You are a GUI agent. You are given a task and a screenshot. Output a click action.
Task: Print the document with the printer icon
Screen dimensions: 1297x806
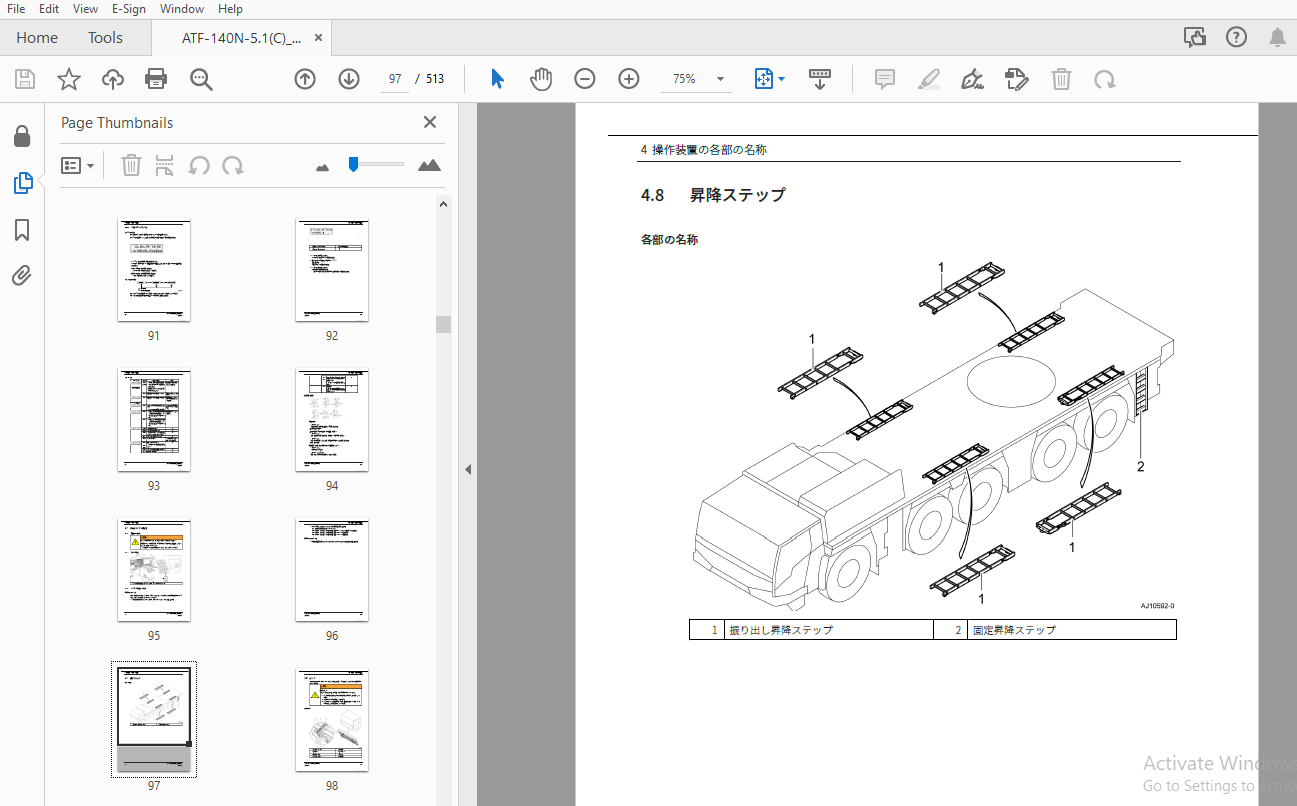tap(156, 79)
